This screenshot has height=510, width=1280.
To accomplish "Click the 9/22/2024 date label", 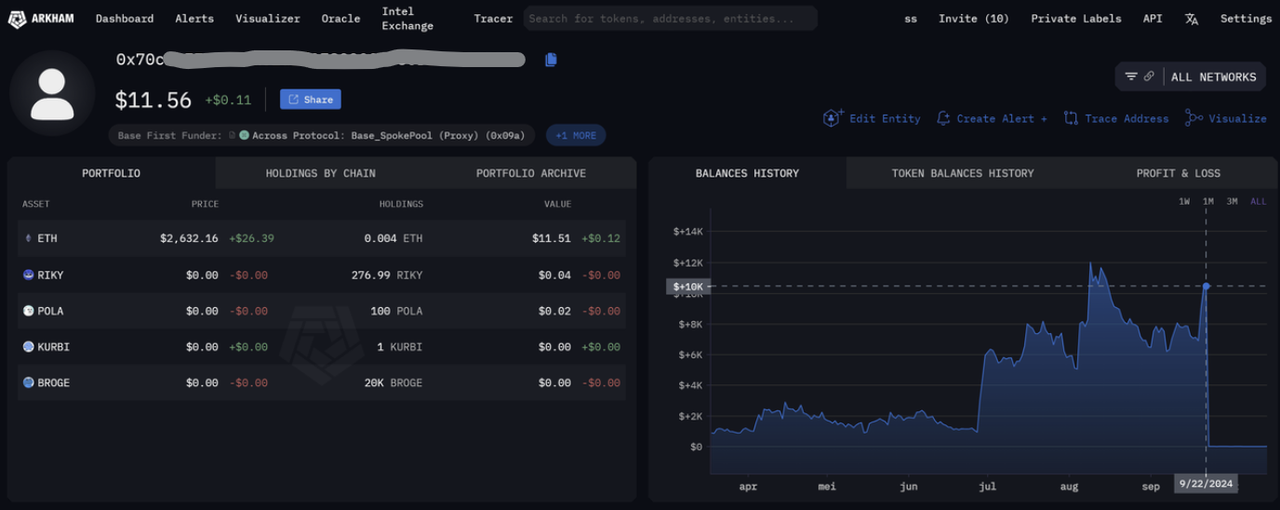I will tap(1207, 484).
